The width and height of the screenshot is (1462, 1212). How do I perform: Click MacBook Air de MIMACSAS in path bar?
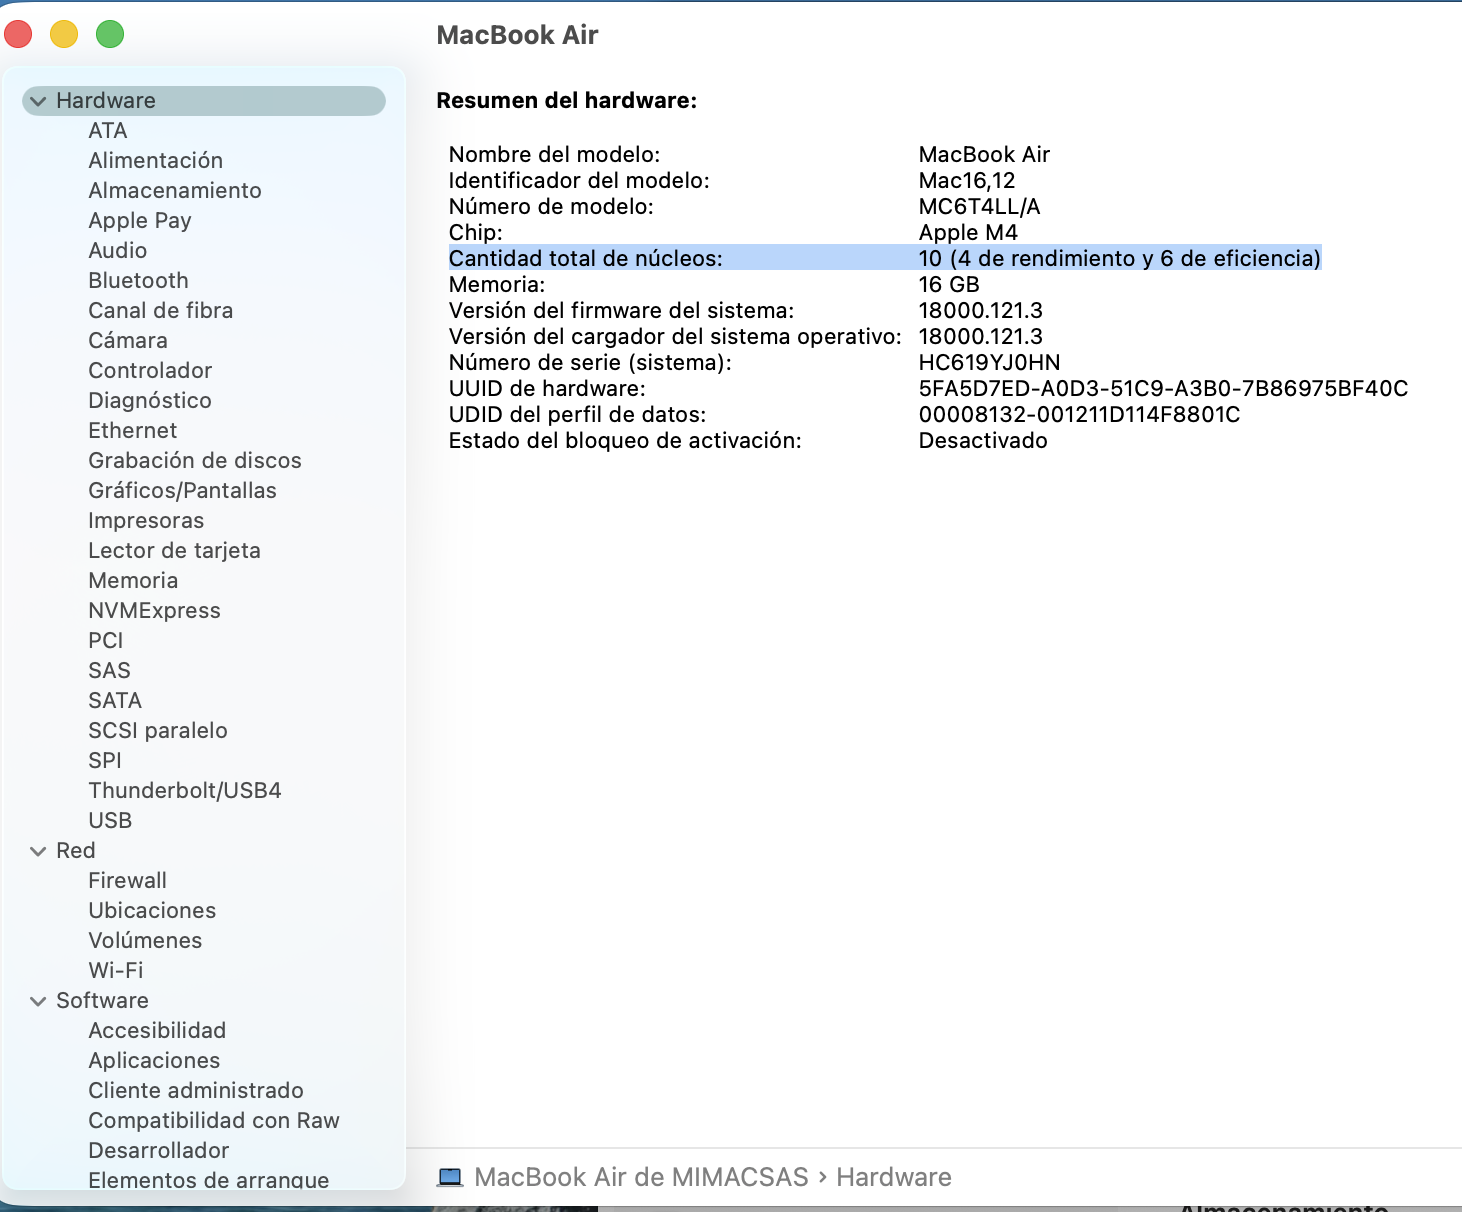[x=641, y=1177]
